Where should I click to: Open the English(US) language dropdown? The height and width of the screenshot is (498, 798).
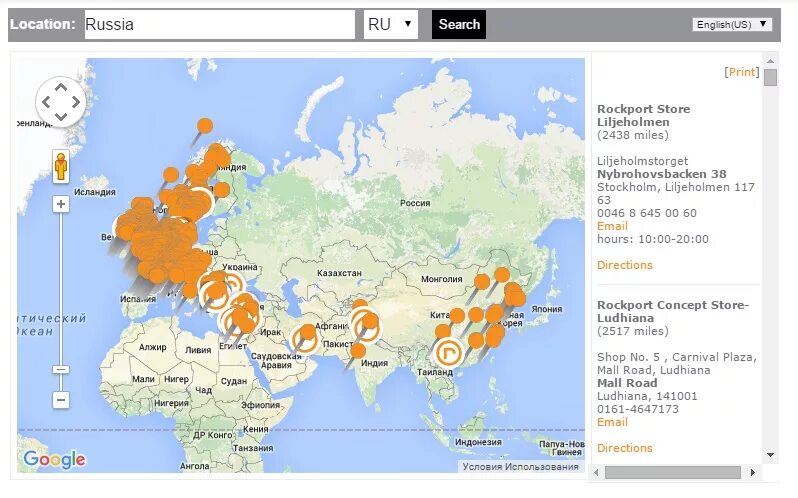[732, 24]
